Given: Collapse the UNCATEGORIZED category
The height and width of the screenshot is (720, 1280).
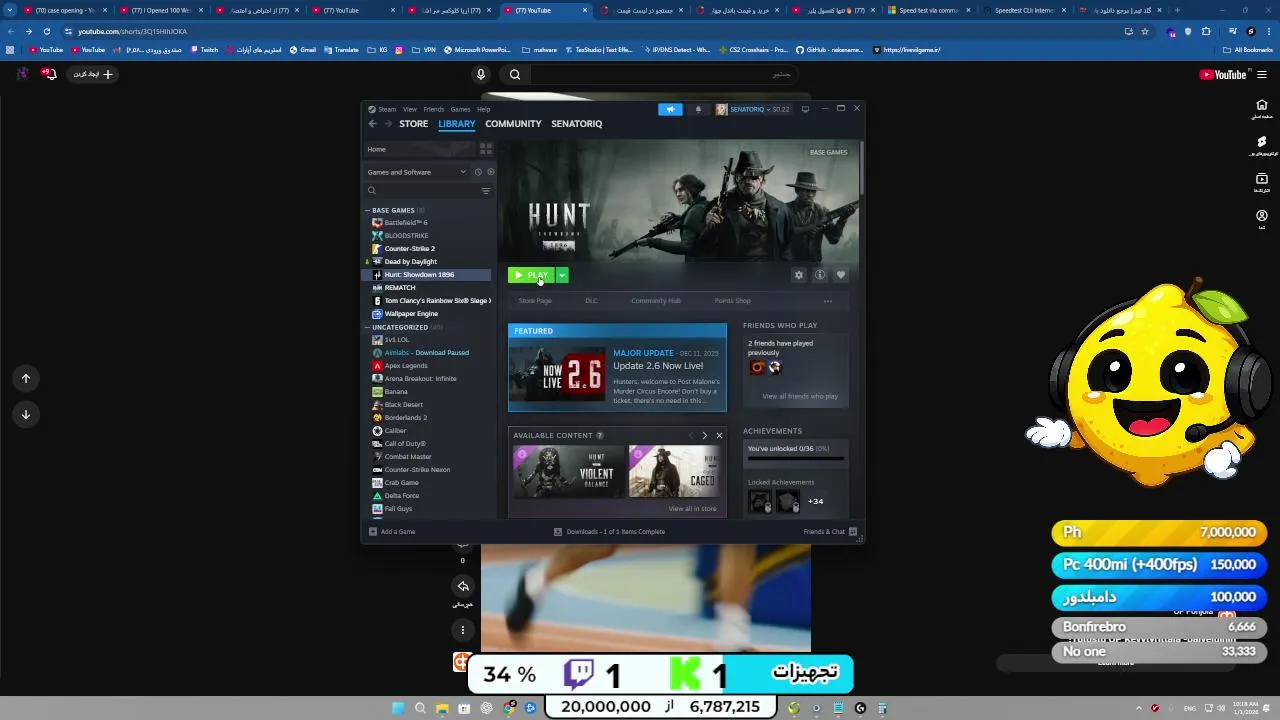Looking at the screenshot, I should [367, 328].
